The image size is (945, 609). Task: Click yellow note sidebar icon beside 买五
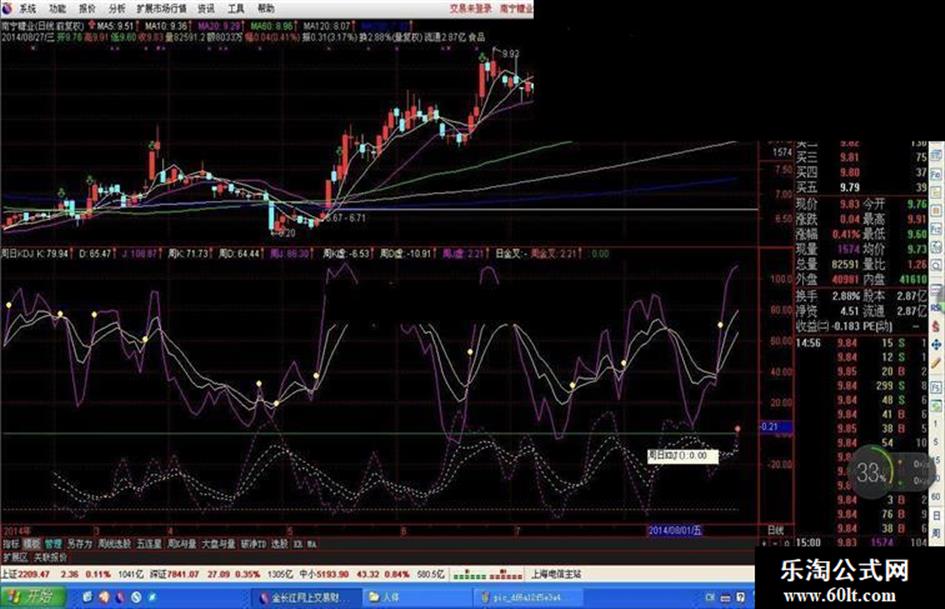coord(936,192)
